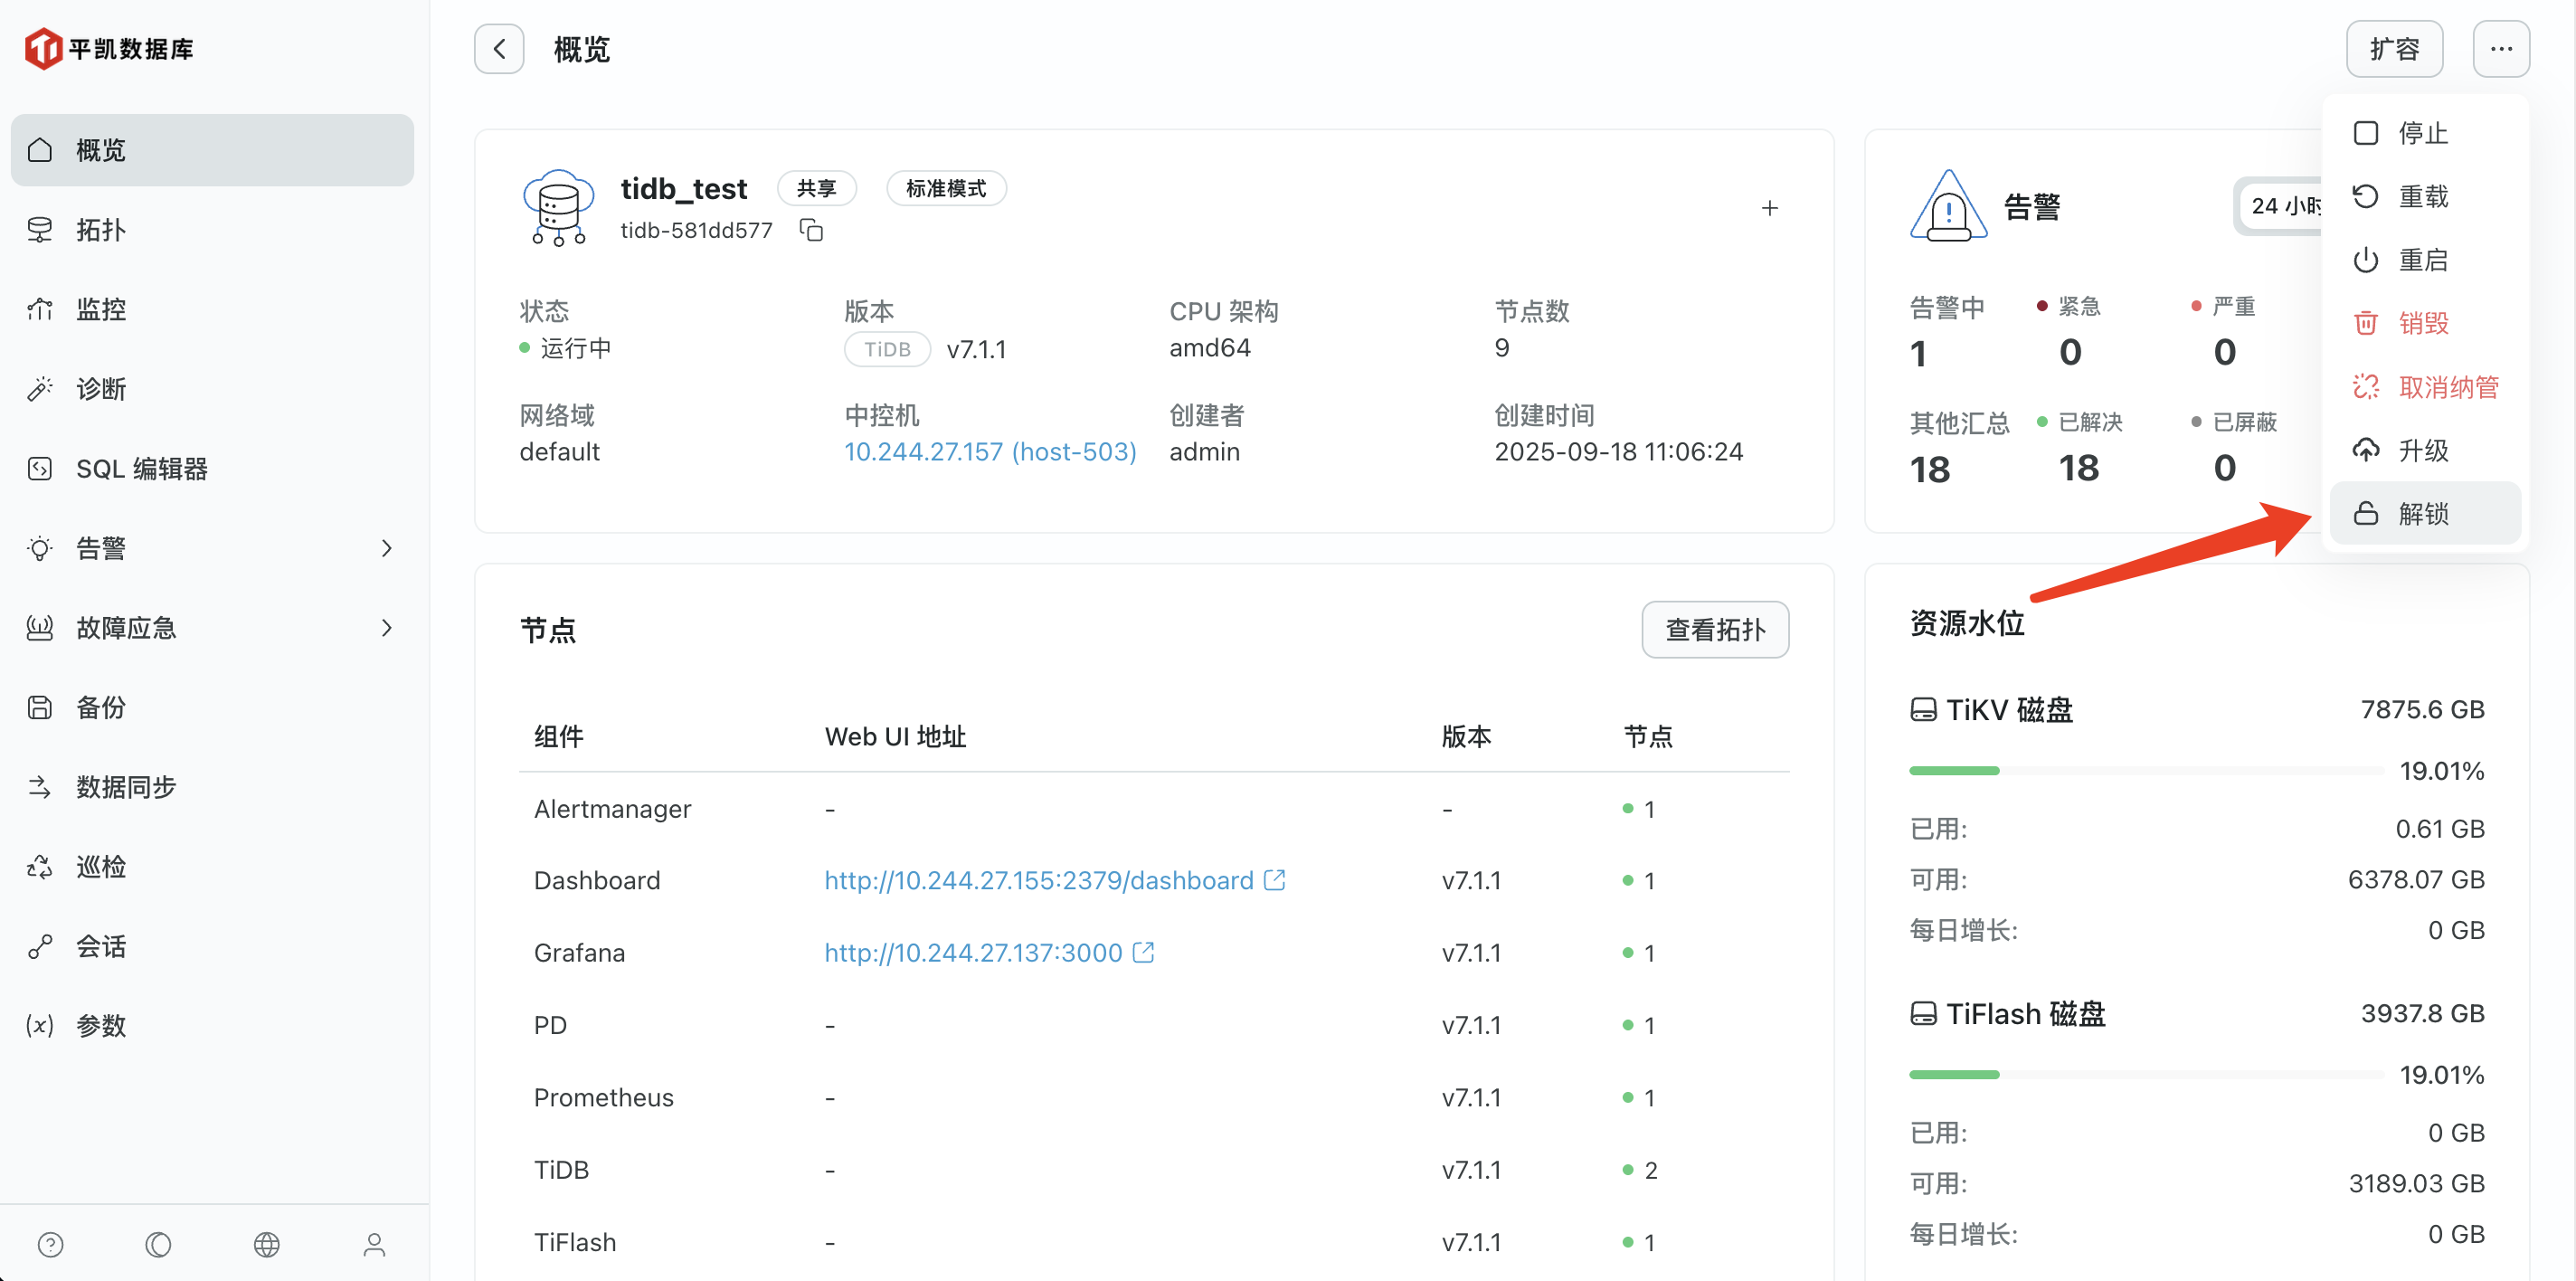
Task: Open the Grafana URL link
Action: tap(973, 953)
